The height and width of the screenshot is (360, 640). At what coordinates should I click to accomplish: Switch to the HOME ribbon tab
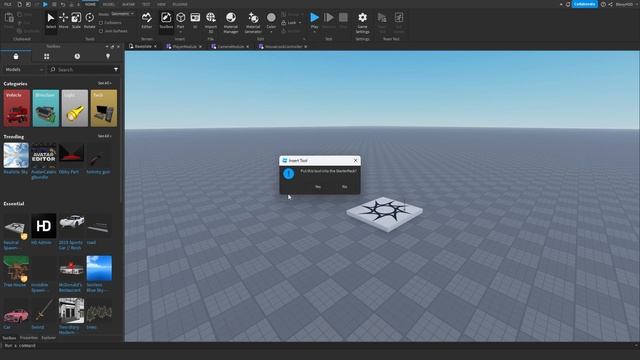coord(90,4)
